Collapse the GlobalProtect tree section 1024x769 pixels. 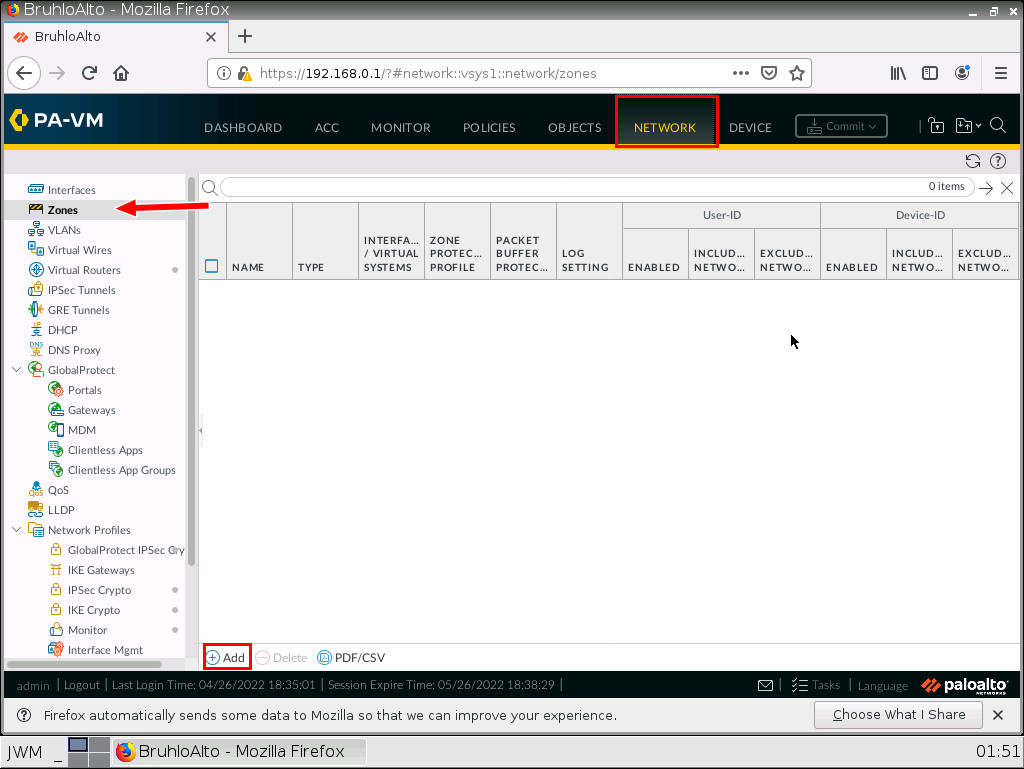(16, 369)
